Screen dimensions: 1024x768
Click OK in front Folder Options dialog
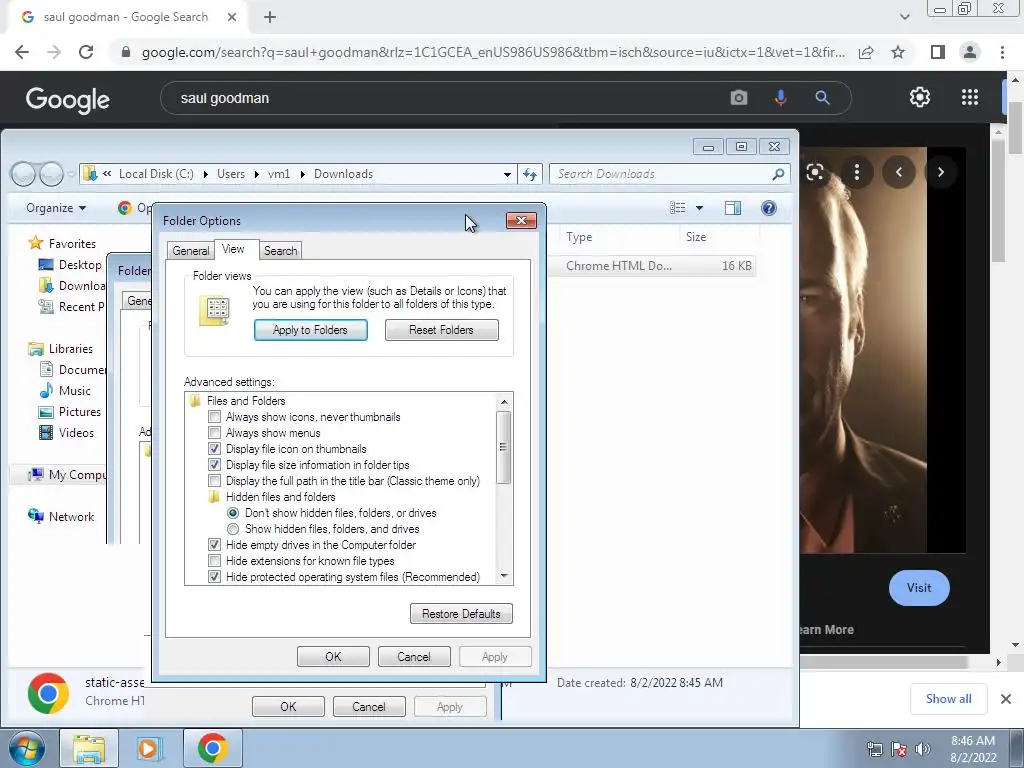[333, 656]
